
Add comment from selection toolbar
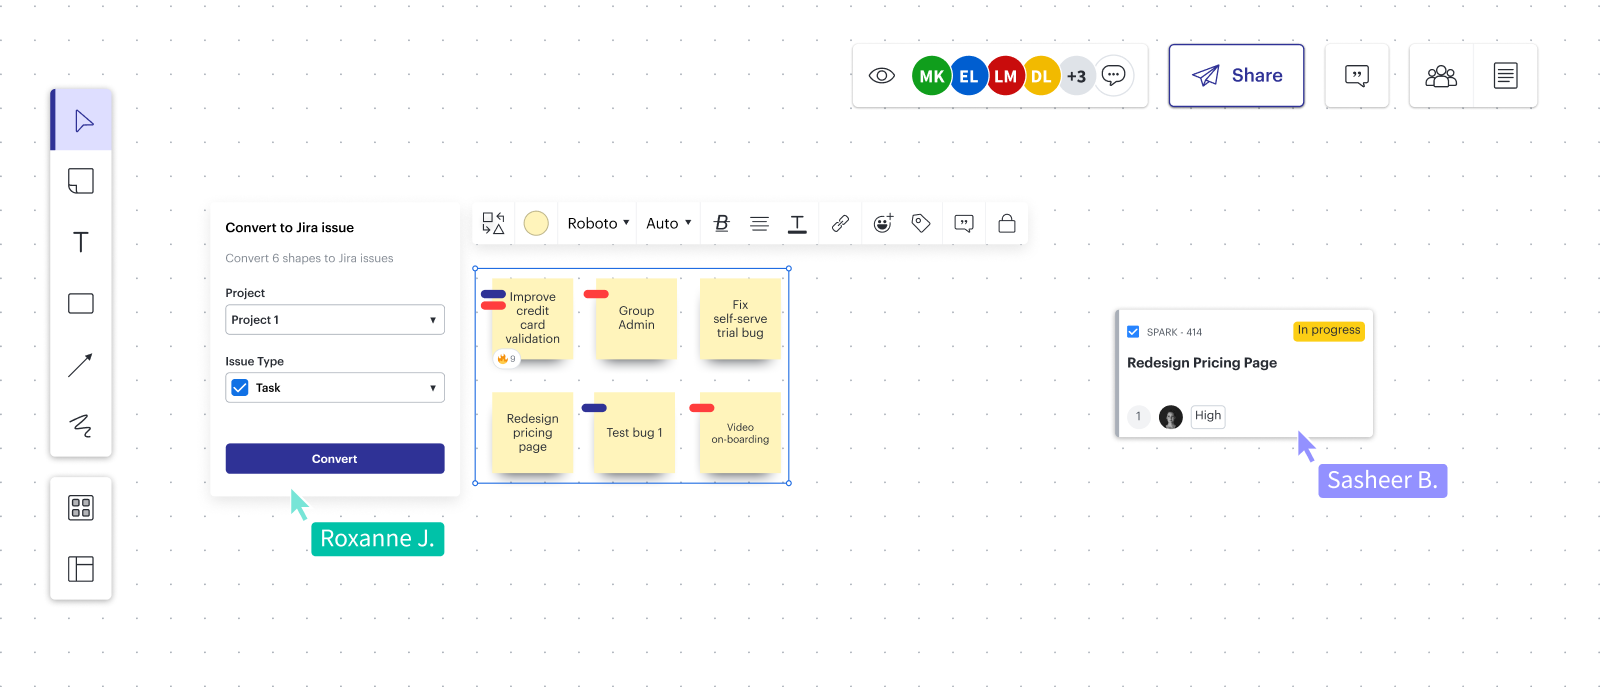coord(964,223)
